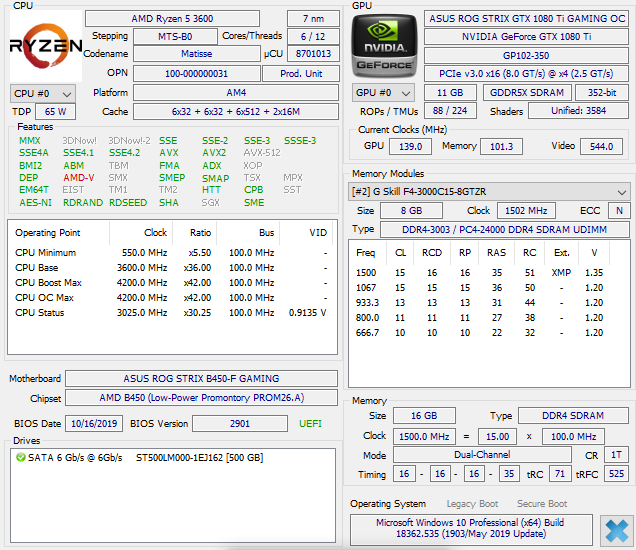Viewport: 636px width, 550px height.
Task: Click the blue X close icon
Action: tap(616, 530)
